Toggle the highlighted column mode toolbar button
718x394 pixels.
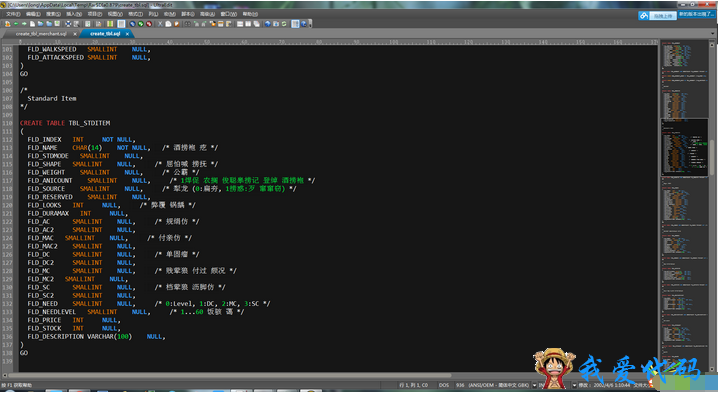coord(121,24)
